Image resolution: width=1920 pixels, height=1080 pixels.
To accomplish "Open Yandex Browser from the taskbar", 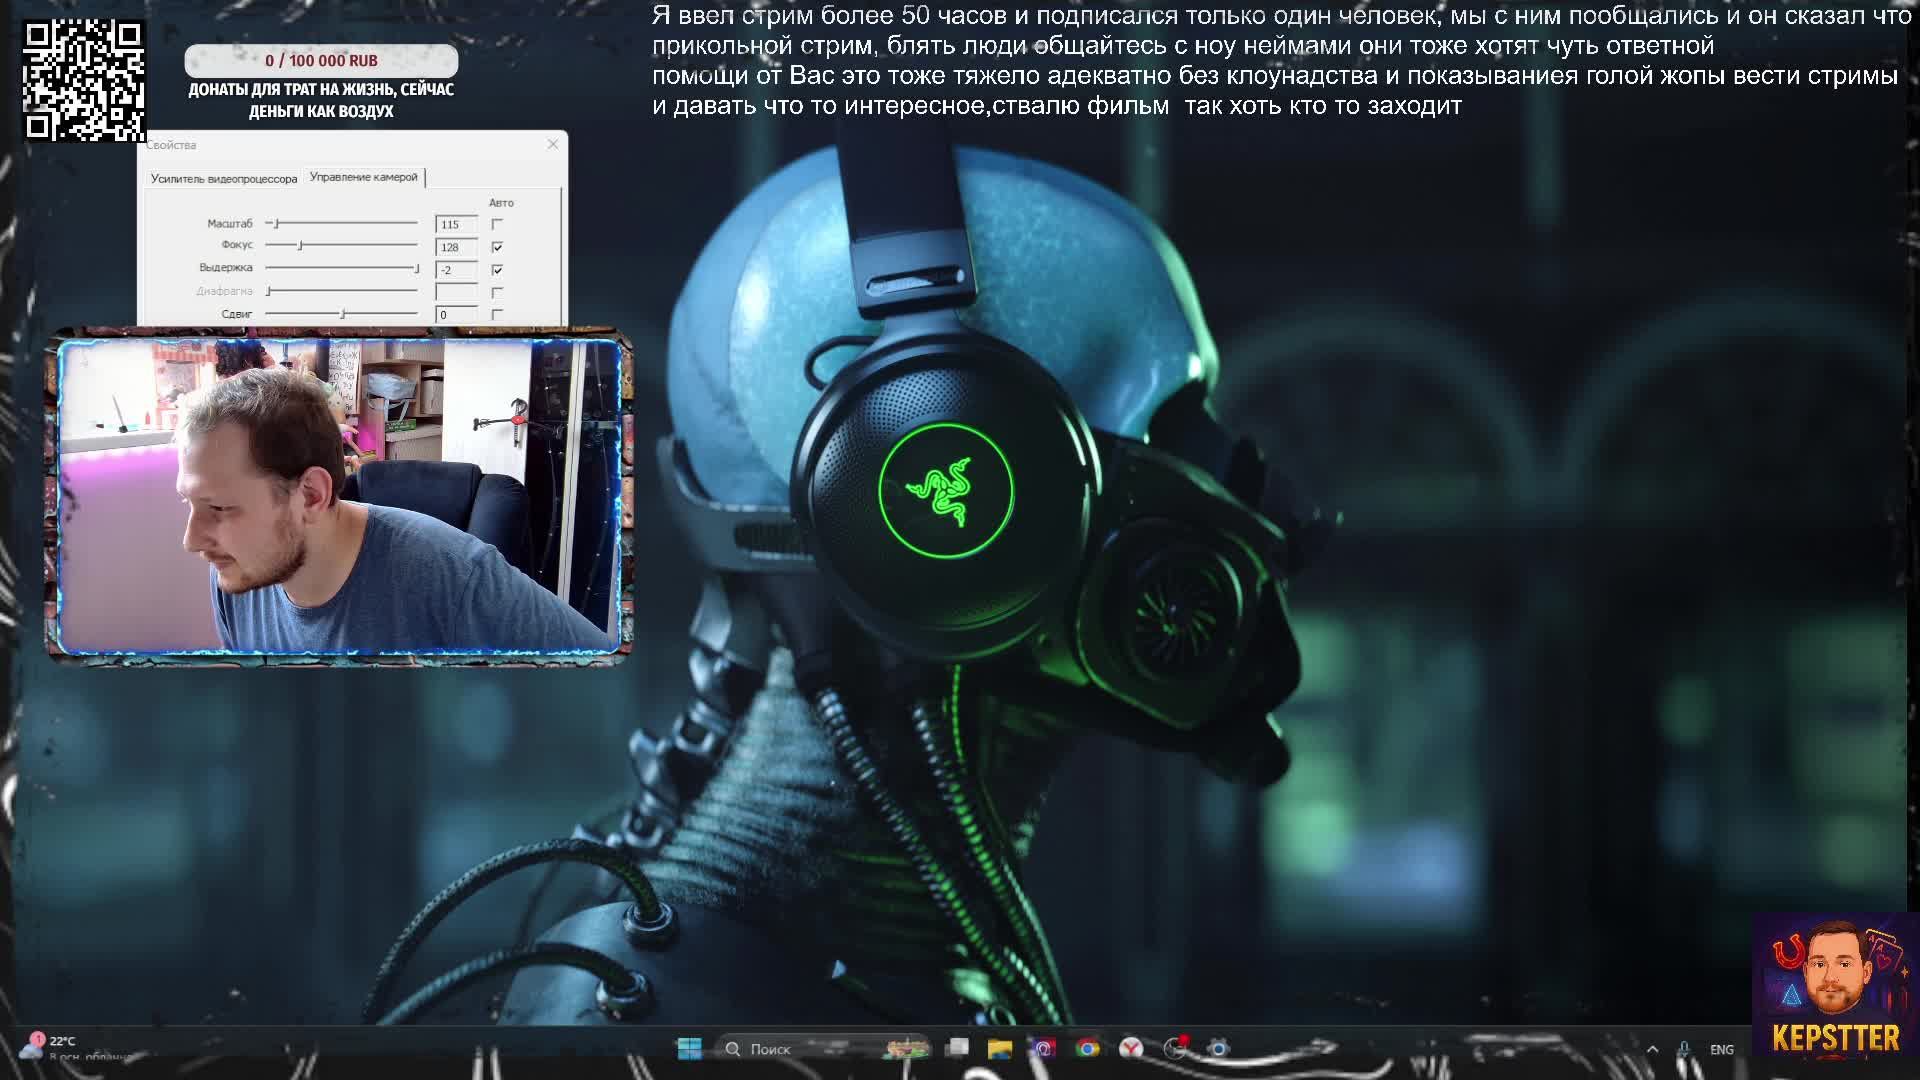I will coord(1131,1048).
